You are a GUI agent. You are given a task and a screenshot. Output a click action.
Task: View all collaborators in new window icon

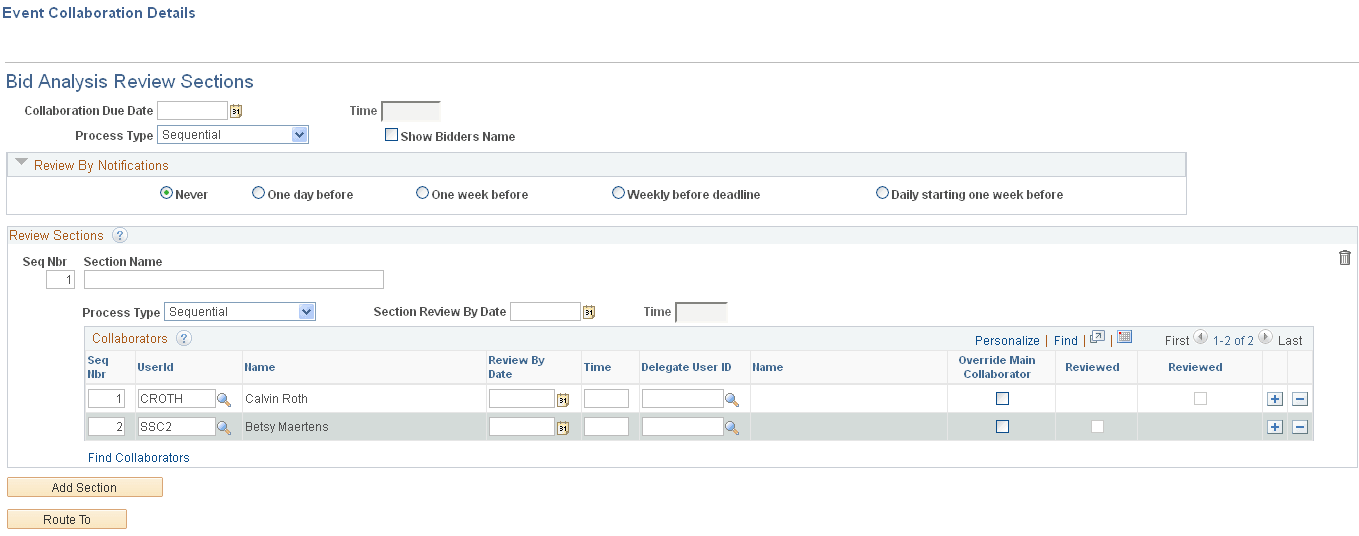coord(1097,337)
